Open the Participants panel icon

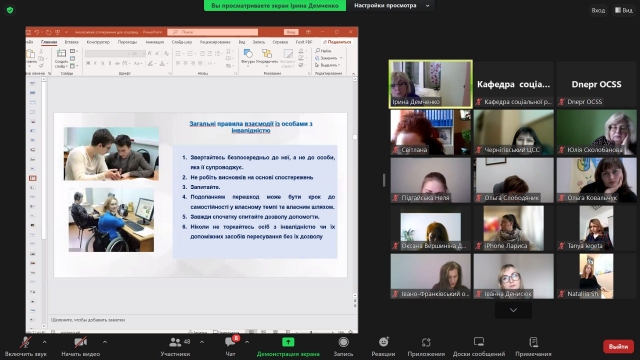point(175,342)
